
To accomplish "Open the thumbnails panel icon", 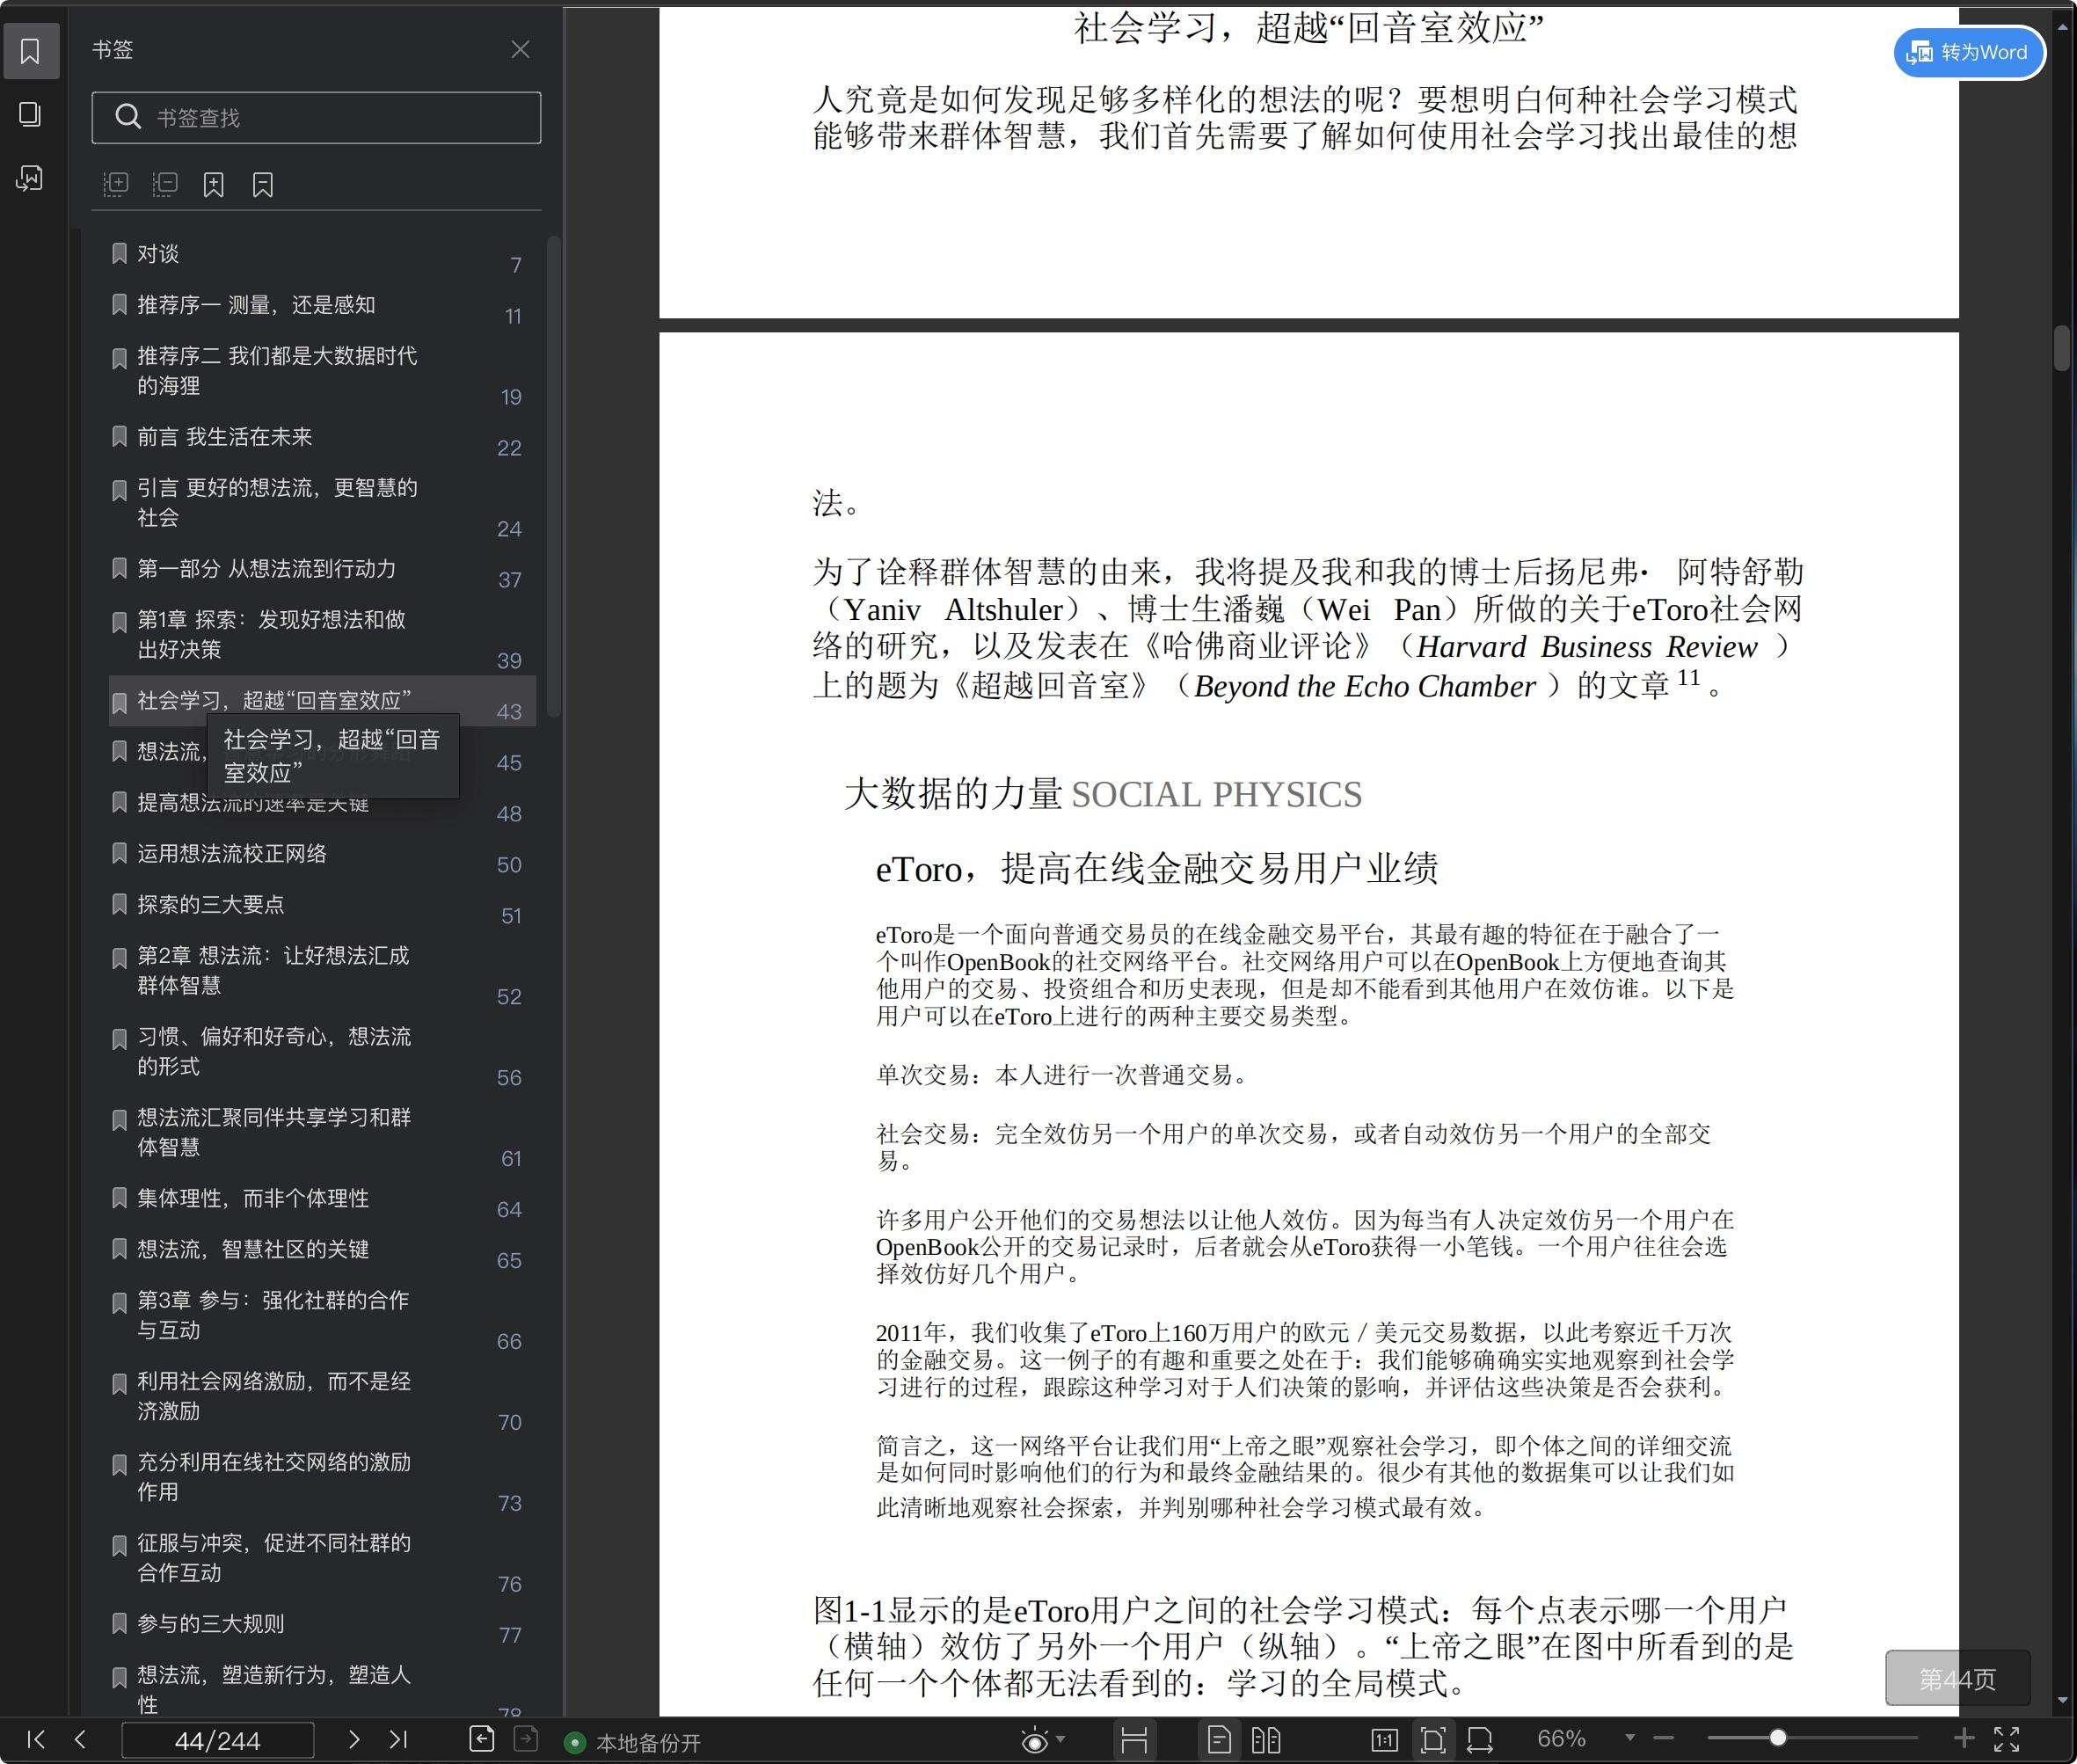I will click(x=30, y=114).
